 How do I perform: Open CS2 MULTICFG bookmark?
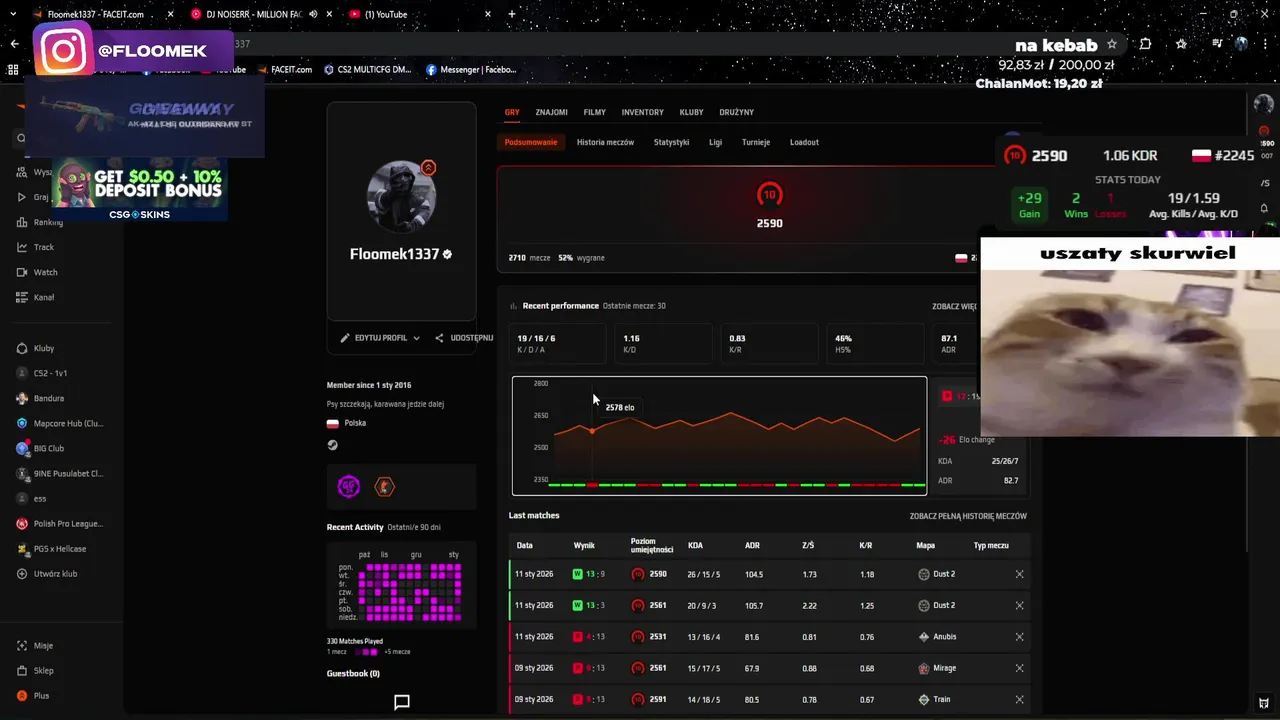(367, 70)
